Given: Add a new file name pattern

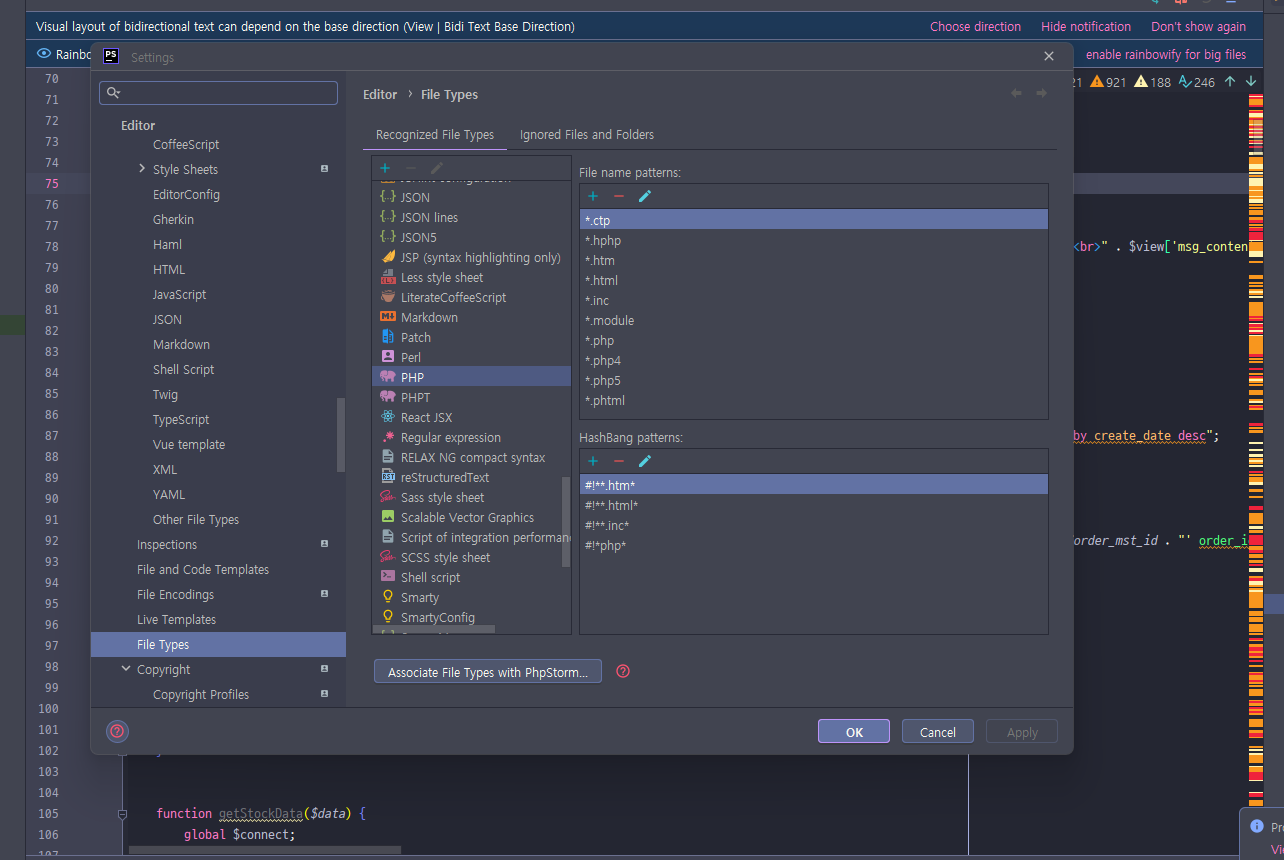Looking at the screenshot, I should [x=593, y=196].
